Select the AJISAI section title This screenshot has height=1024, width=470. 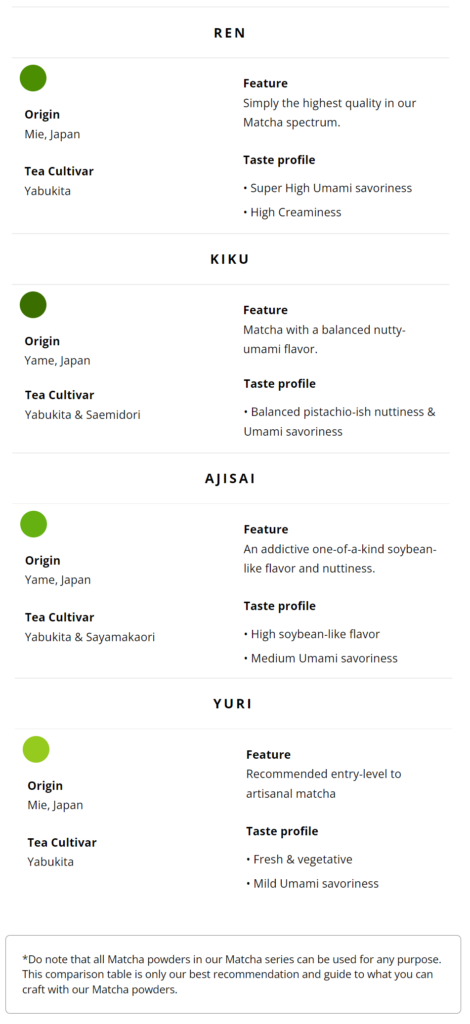pos(230,479)
